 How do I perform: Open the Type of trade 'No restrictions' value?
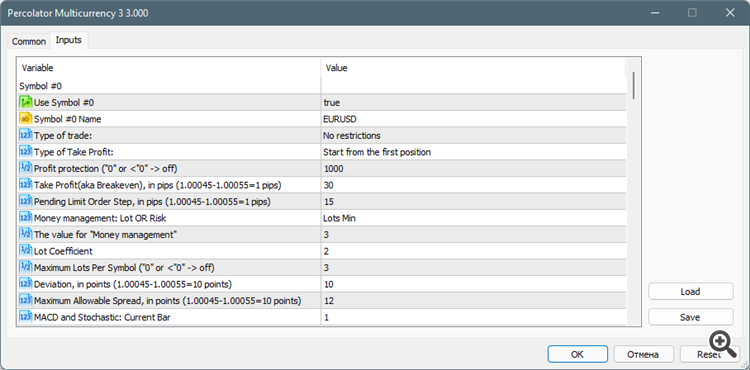[x=473, y=135]
